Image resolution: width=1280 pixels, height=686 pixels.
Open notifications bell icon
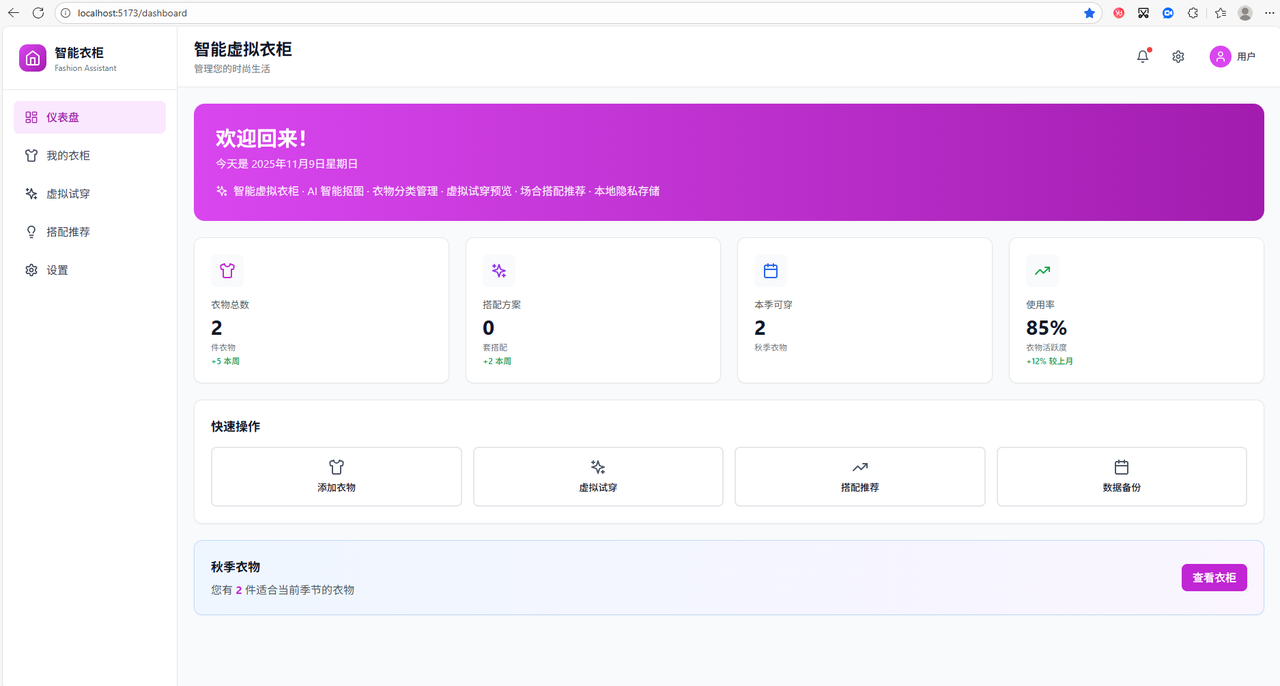click(x=1143, y=57)
